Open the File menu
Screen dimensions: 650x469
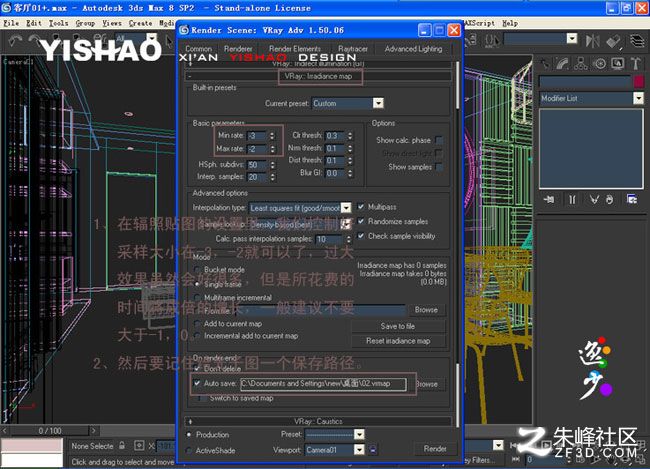[11, 23]
